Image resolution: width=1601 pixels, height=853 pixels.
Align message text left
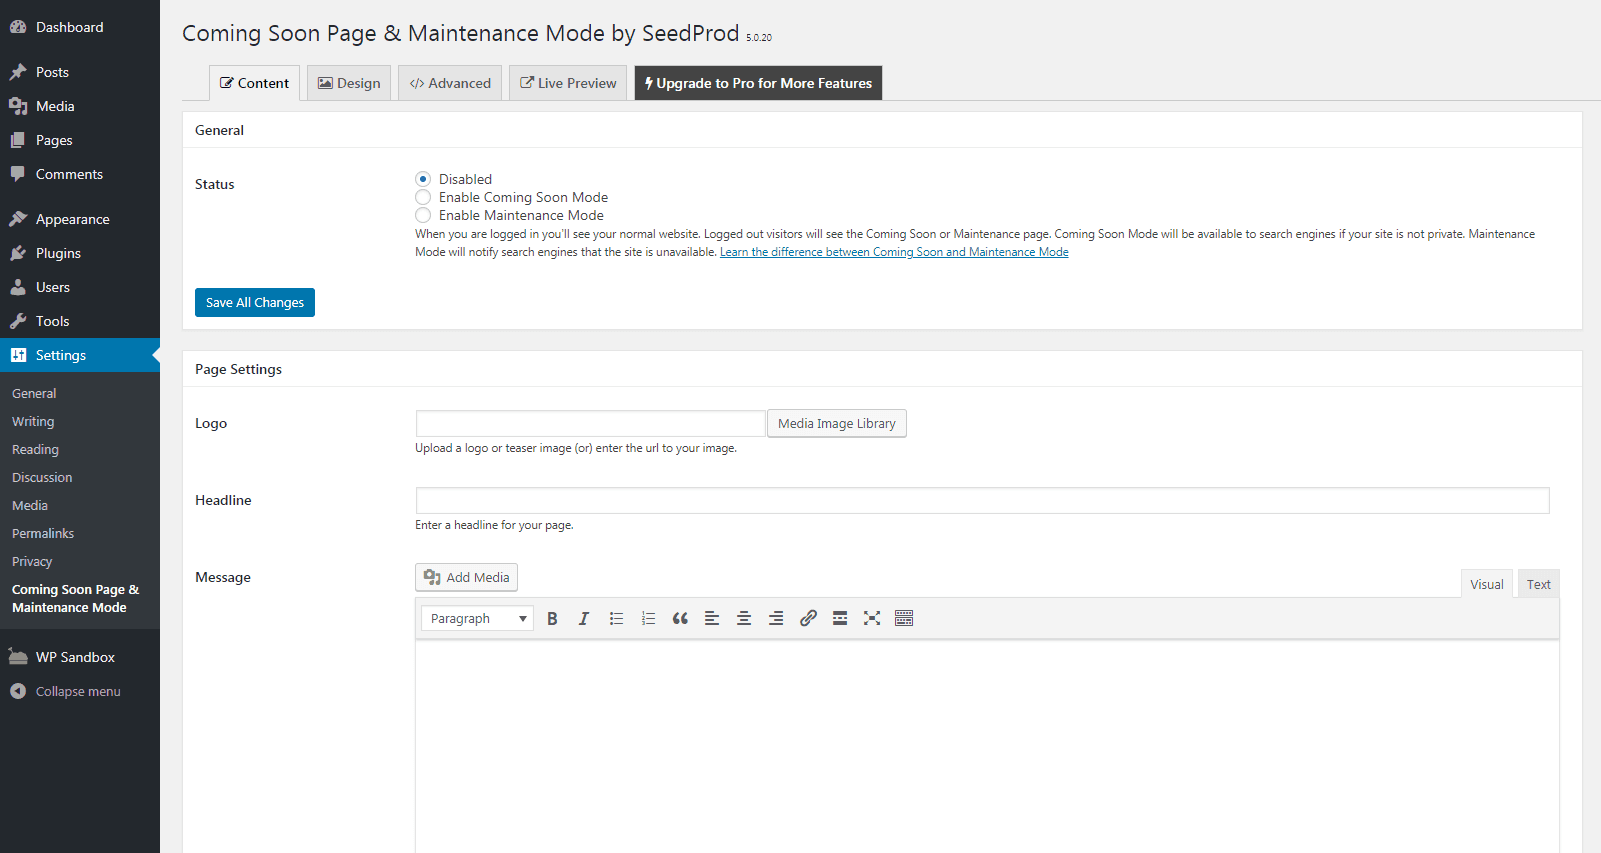coord(712,618)
